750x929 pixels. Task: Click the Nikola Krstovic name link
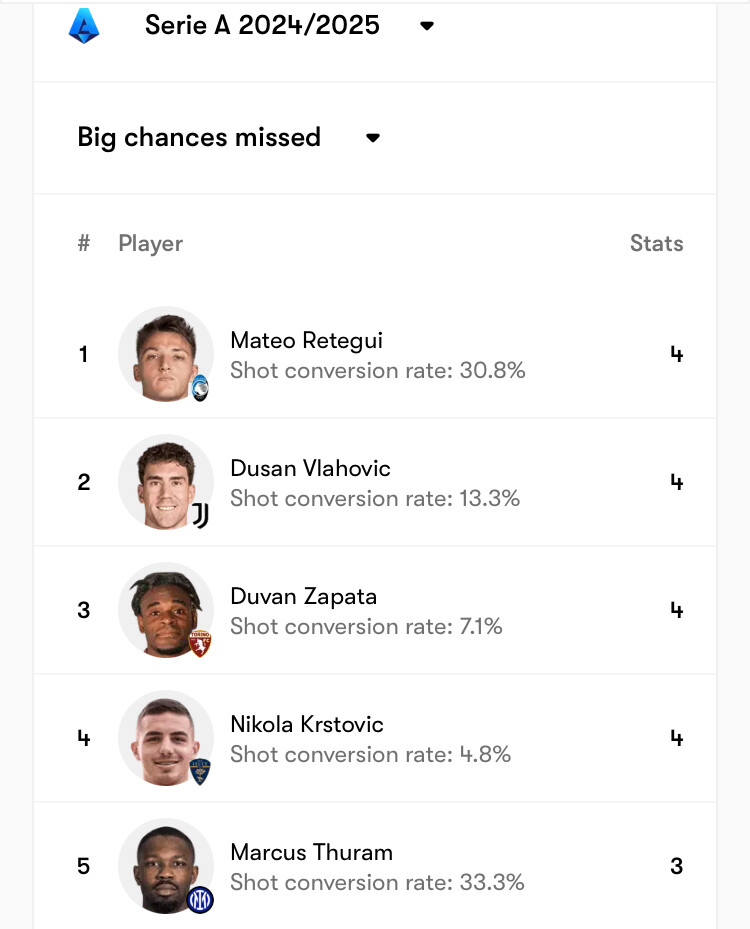306,724
